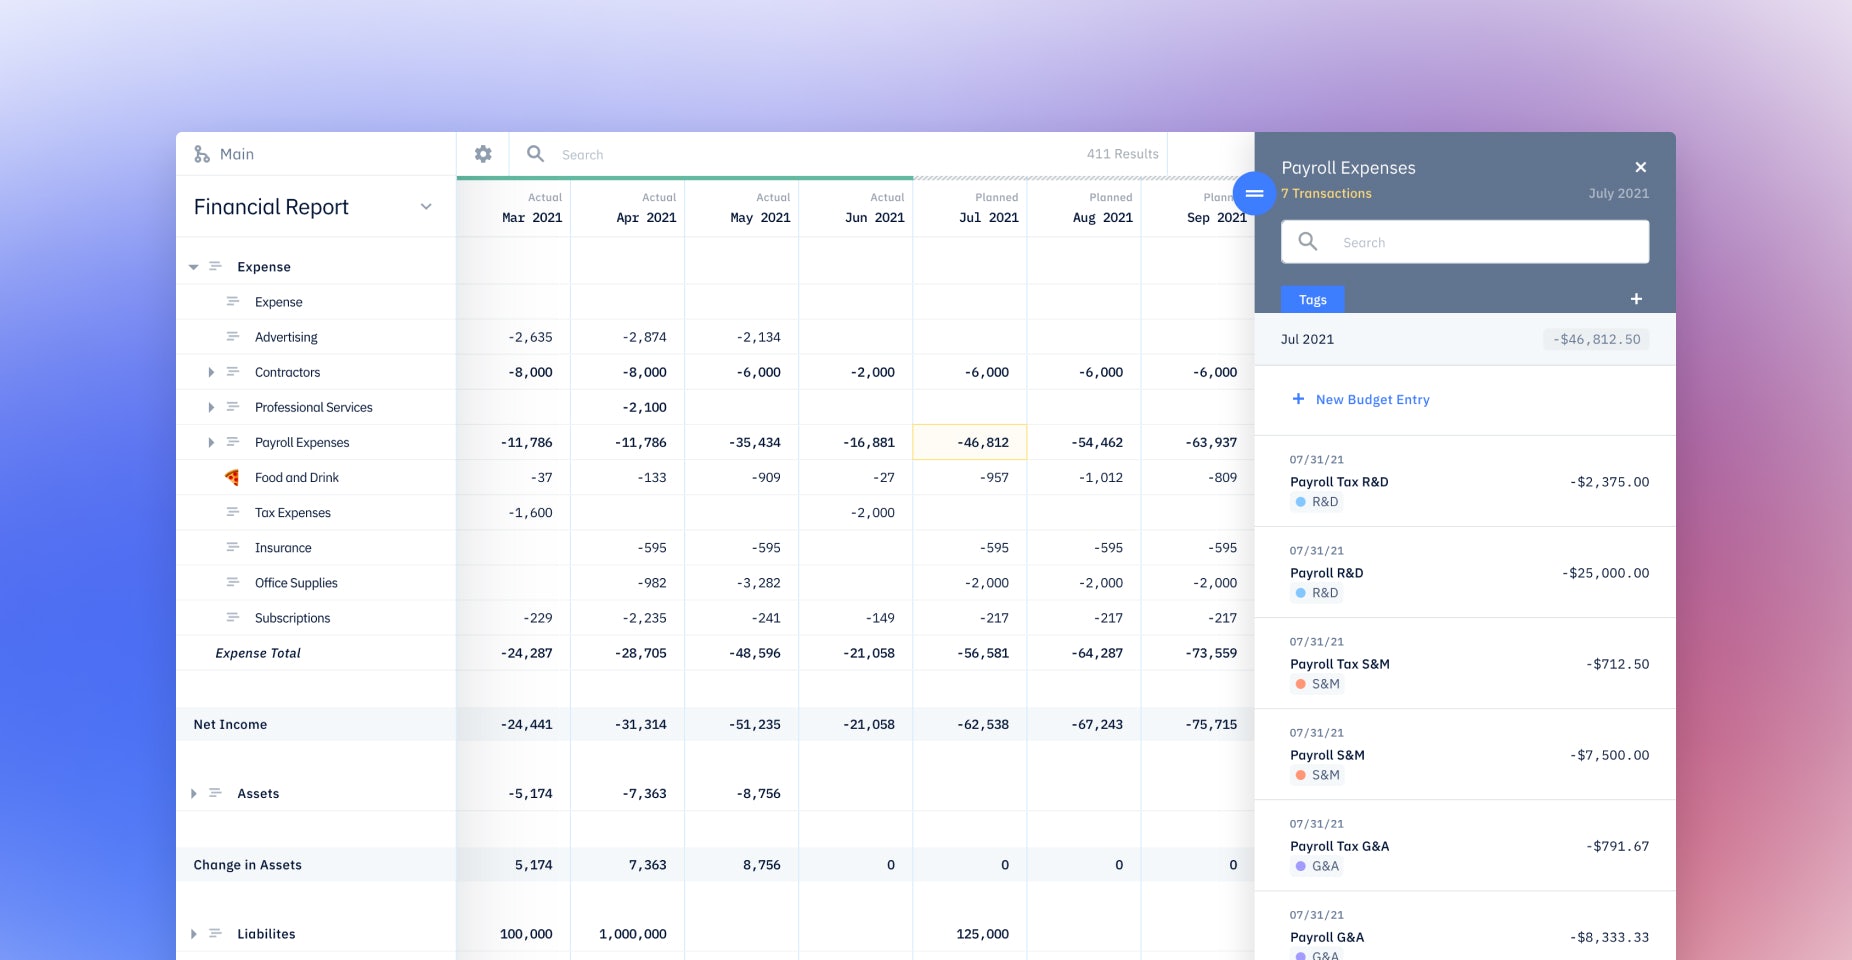Select the Food and Drink row label
1852x960 pixels.
point(297,477)
